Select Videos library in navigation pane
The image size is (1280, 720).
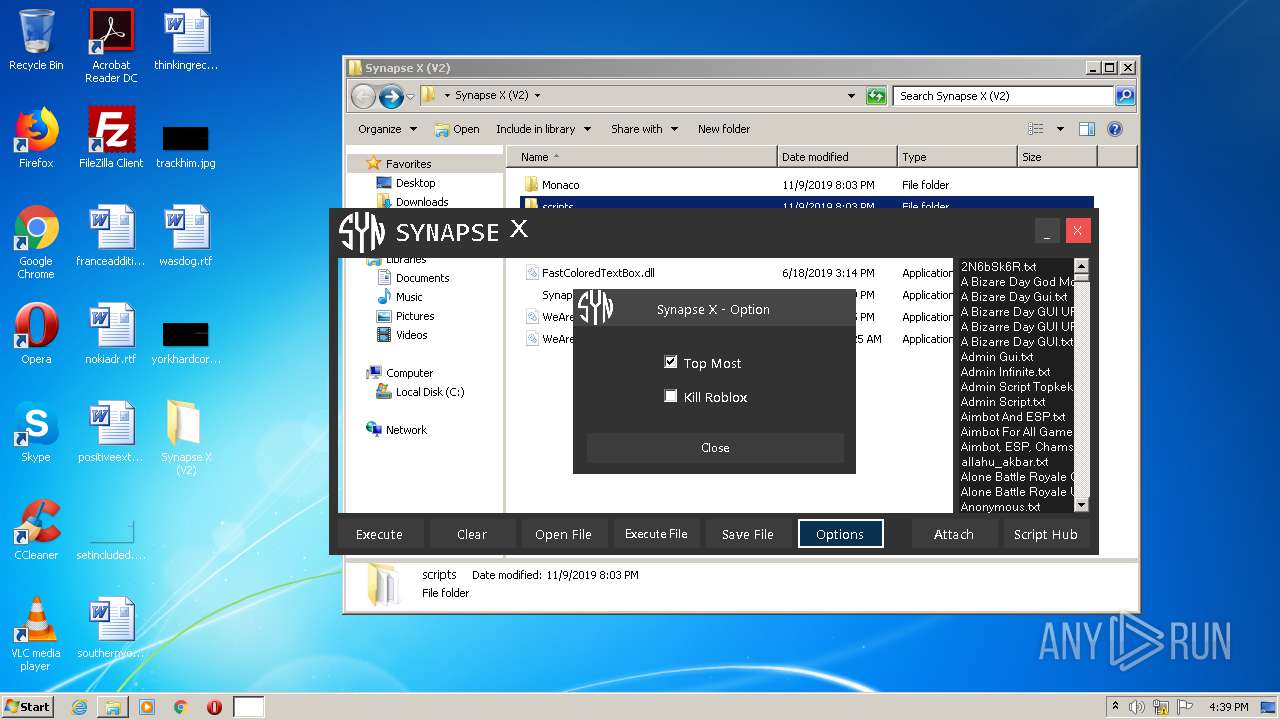(411, 335)
